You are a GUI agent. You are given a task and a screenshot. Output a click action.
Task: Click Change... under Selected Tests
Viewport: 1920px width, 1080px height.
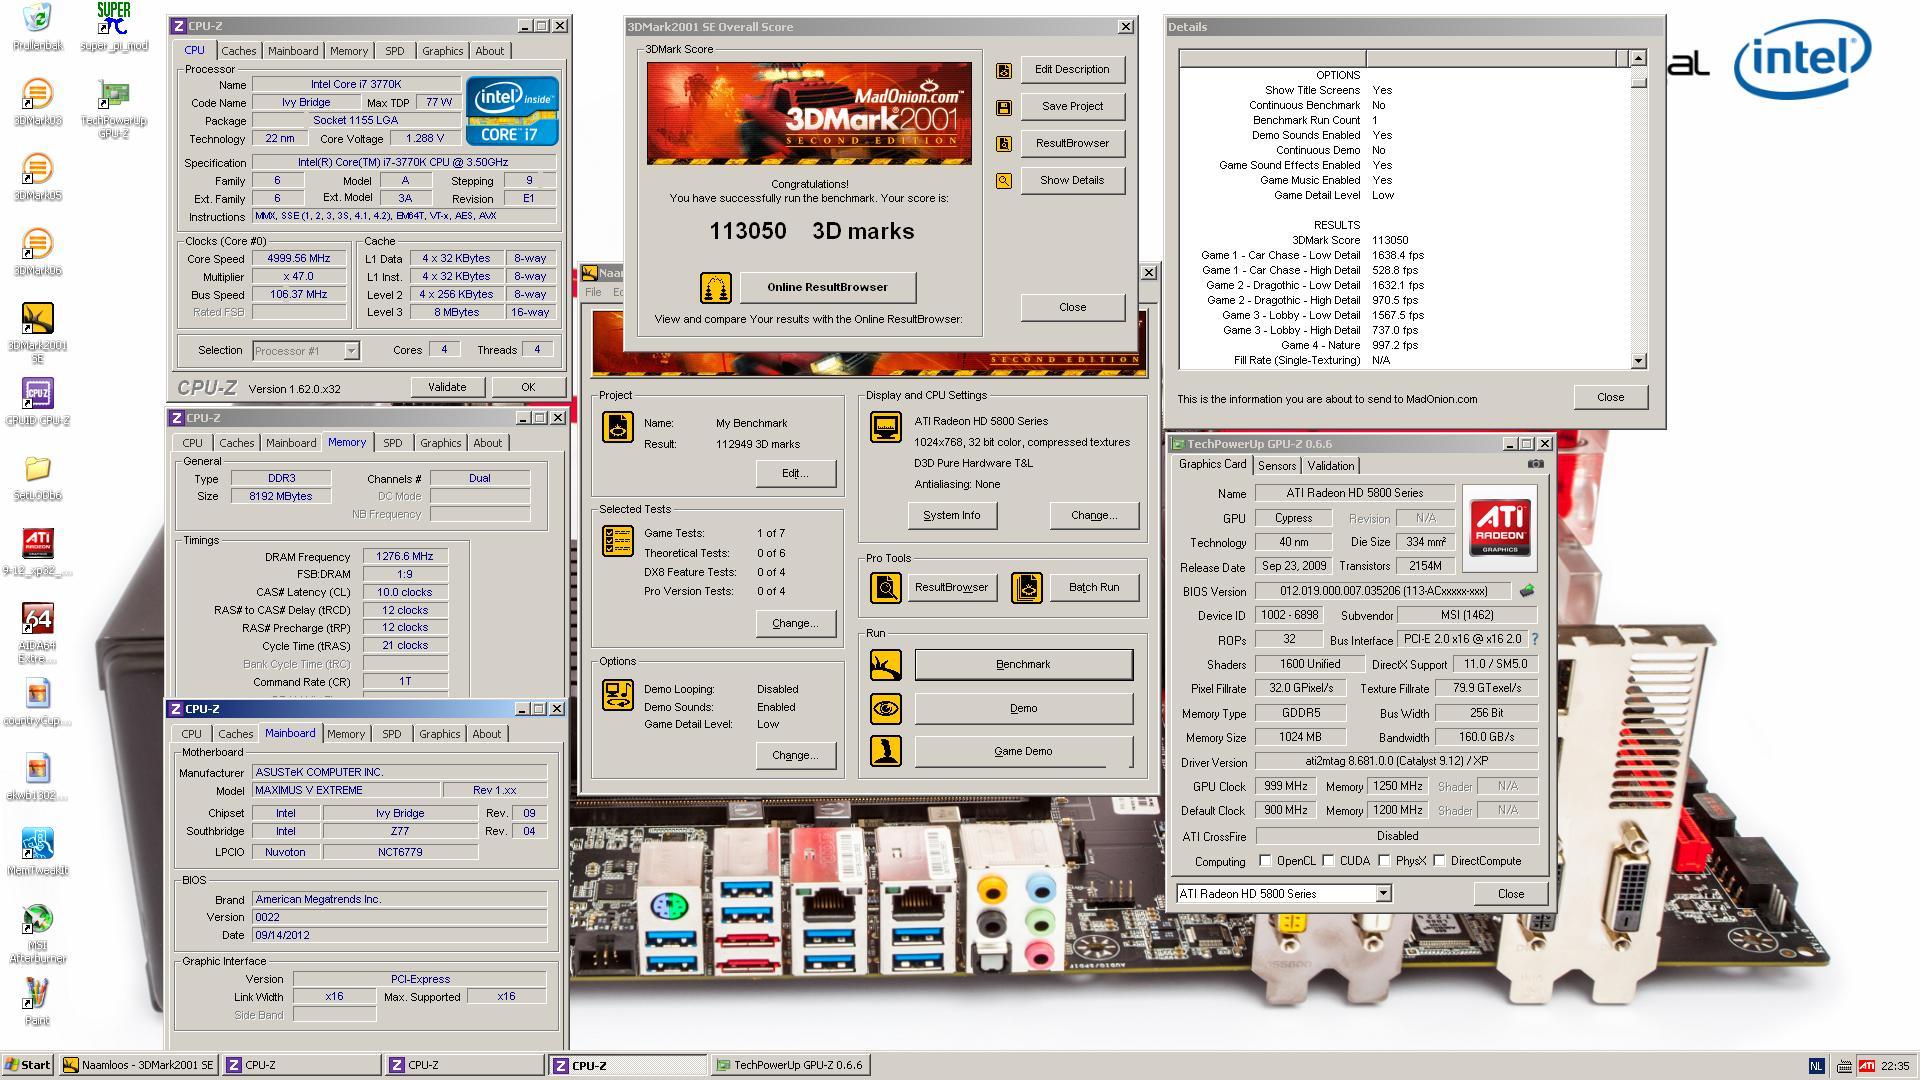tap(795, 624)
